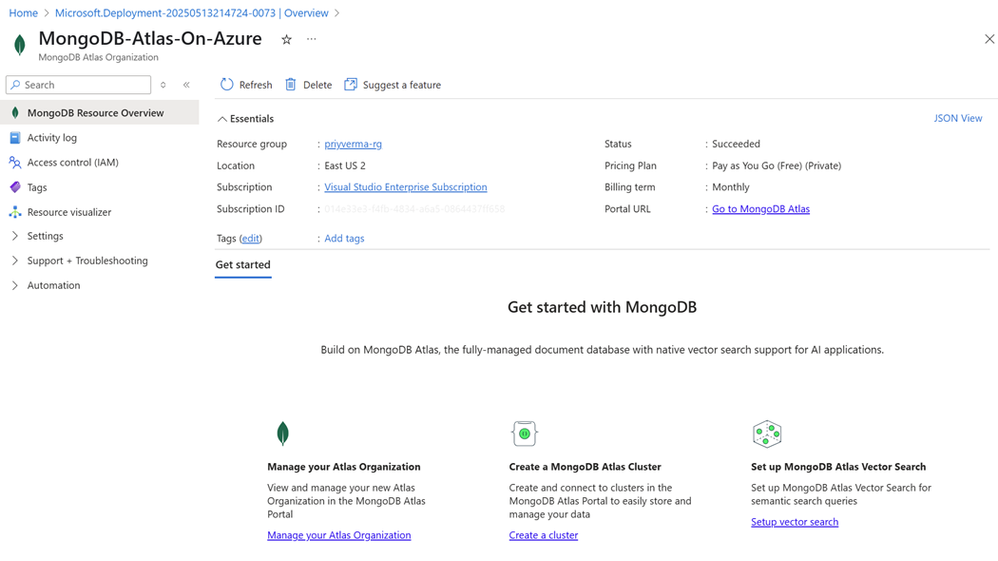Viewport: 998px width, 561px height.
Task: Open the Go to MongoDB Atlas link
Action: 760,209
